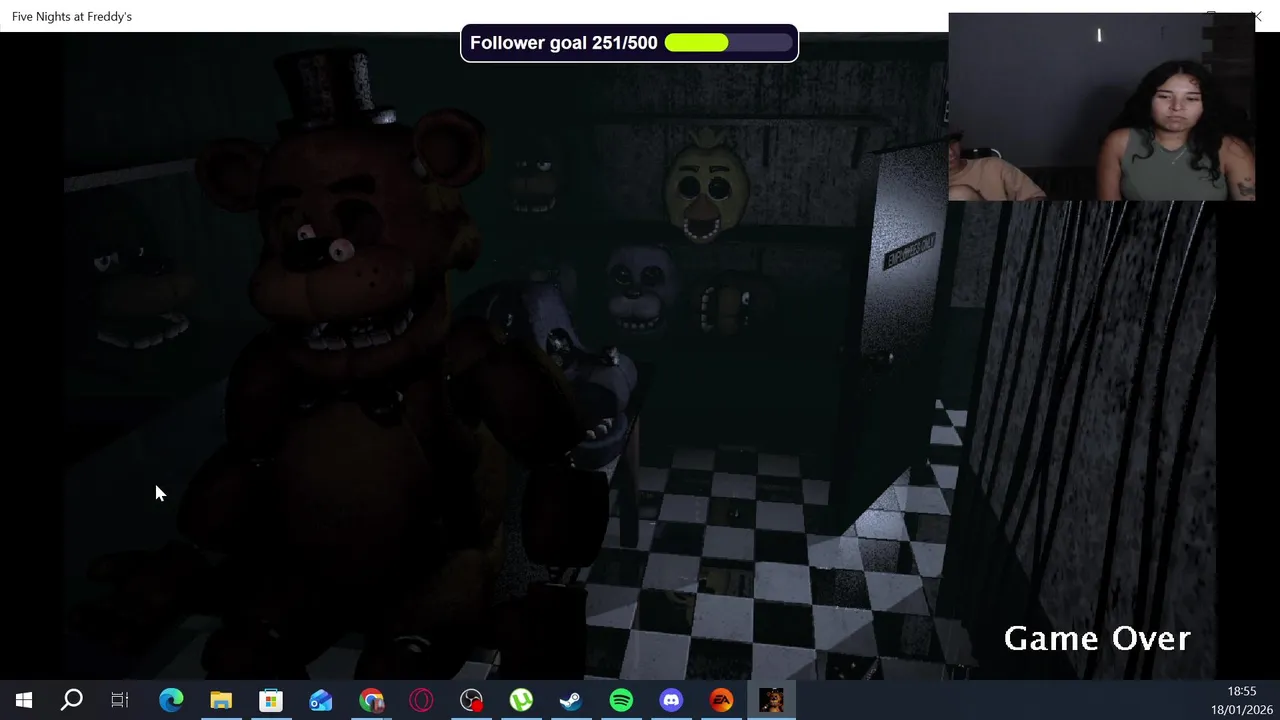Select Five Nights at Freddy's taskbar icon
1280x720 pixels.
coord(771,700)
